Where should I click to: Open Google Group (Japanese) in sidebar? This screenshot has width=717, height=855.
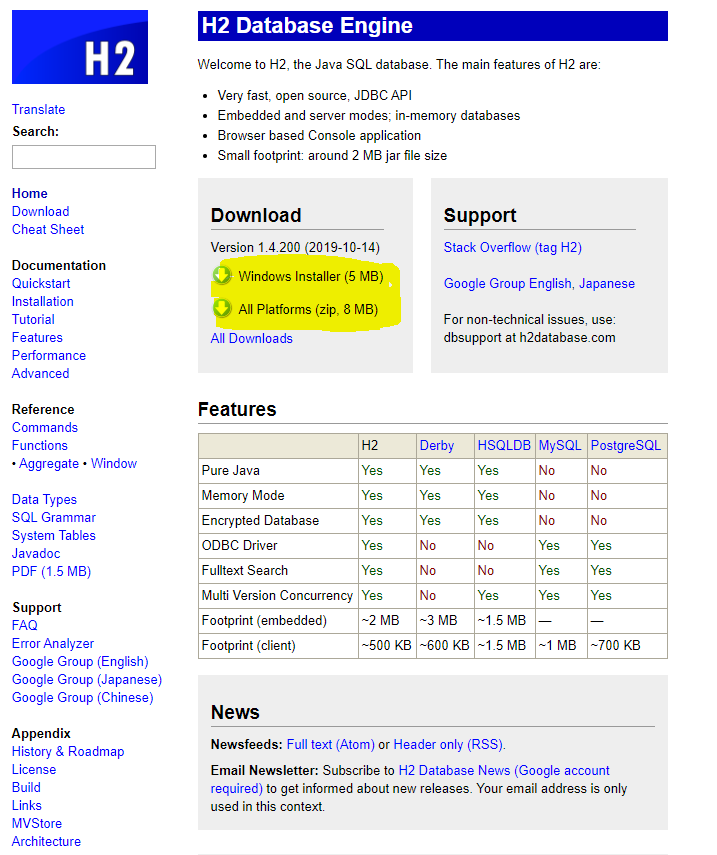pos(87,679)
